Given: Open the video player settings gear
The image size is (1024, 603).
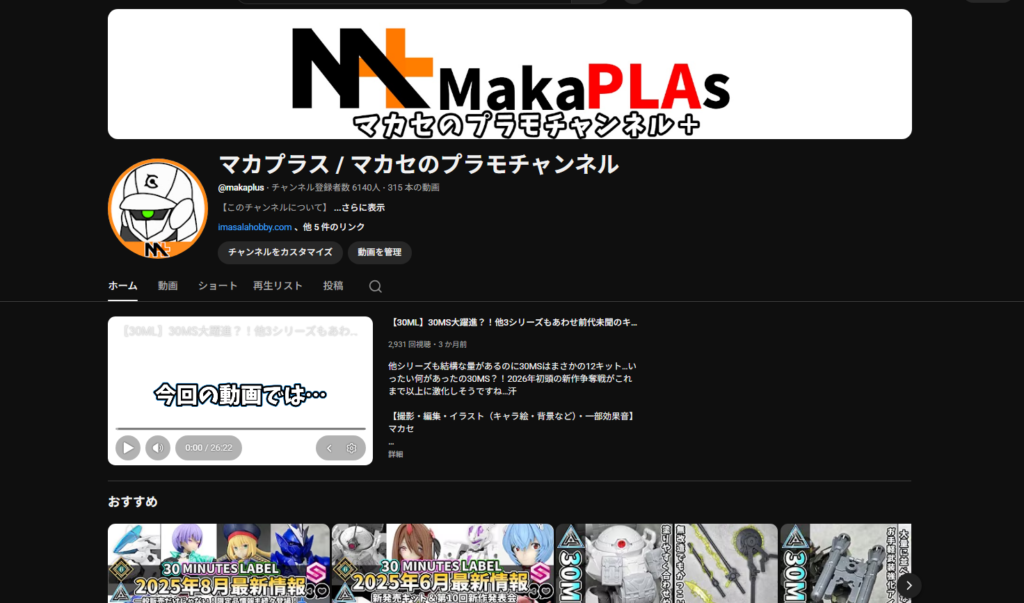Looking at the screenshot, I should (351, 448).
